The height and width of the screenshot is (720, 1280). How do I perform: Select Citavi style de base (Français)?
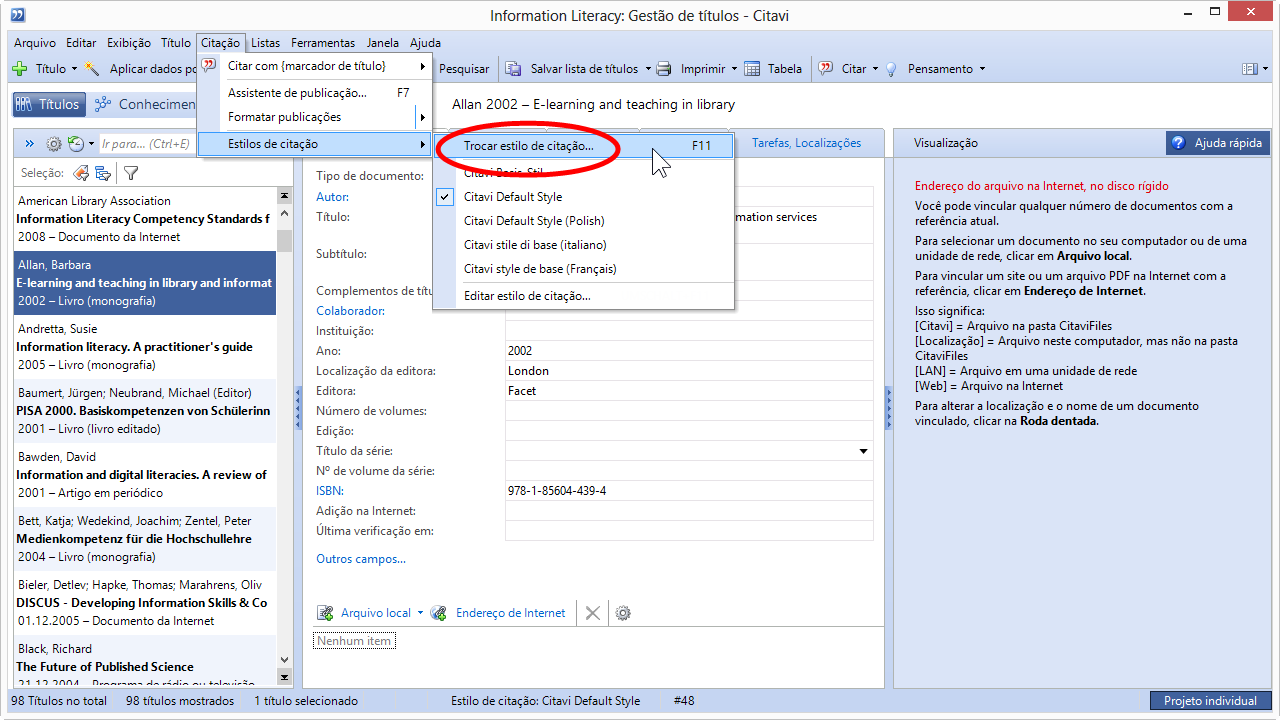pyautogui.click(x=583, y=269)
